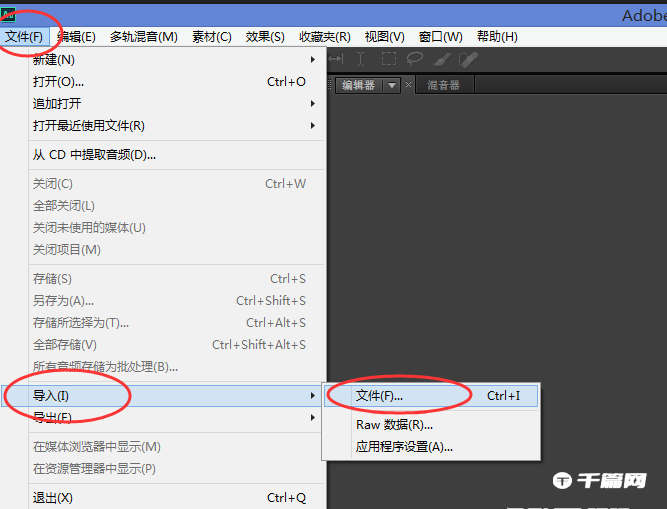667x509 pixels.
Task: Click 关闭未使用的媒体(U) entry
Action: point(176,228)
